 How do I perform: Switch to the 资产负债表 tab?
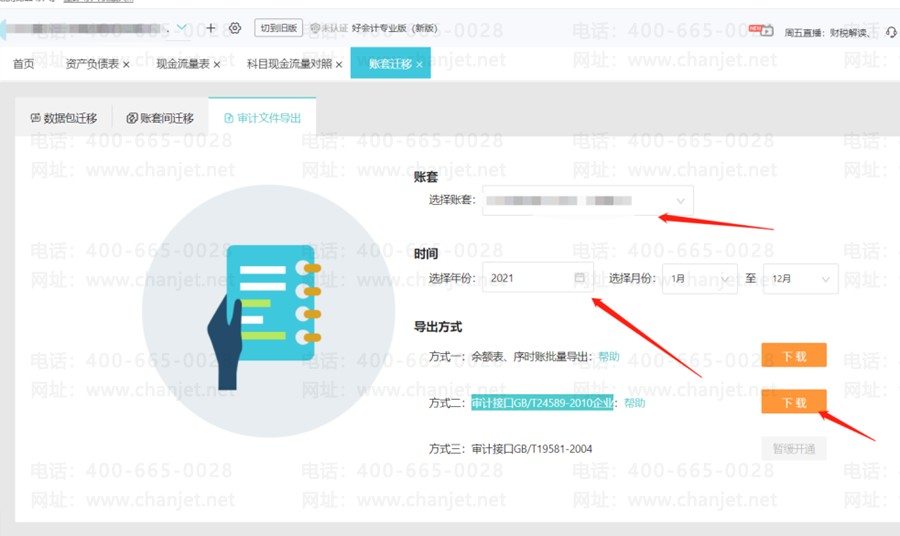pyautogui.click(x=92, y=64)
